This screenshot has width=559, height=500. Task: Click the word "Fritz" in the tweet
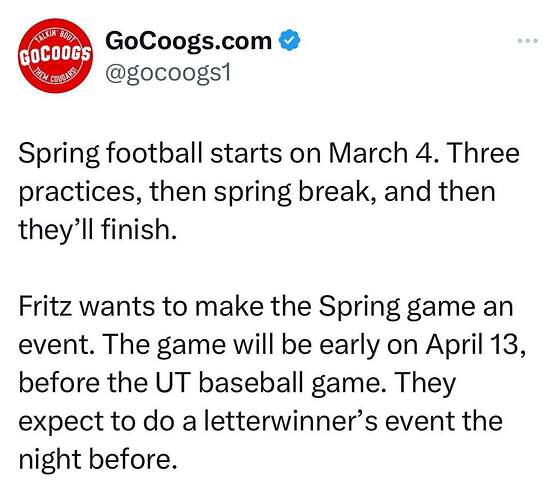(x=45, y=306)
